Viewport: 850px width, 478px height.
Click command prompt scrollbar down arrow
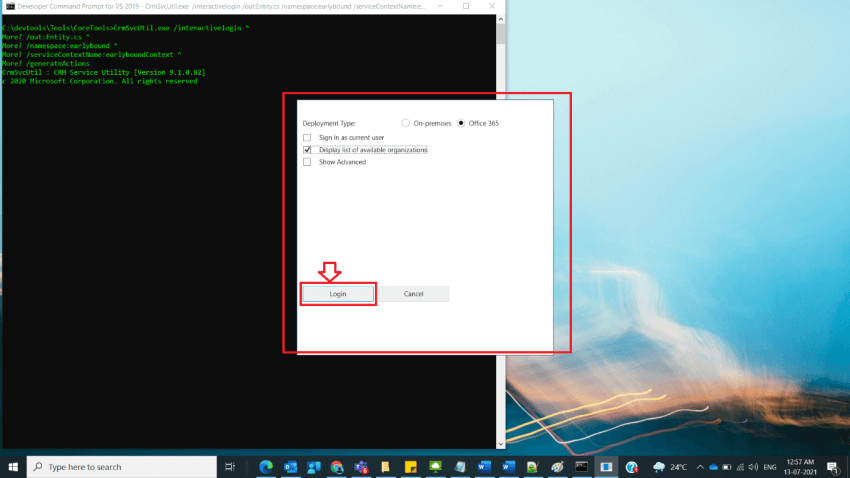[x=500, y=444]
